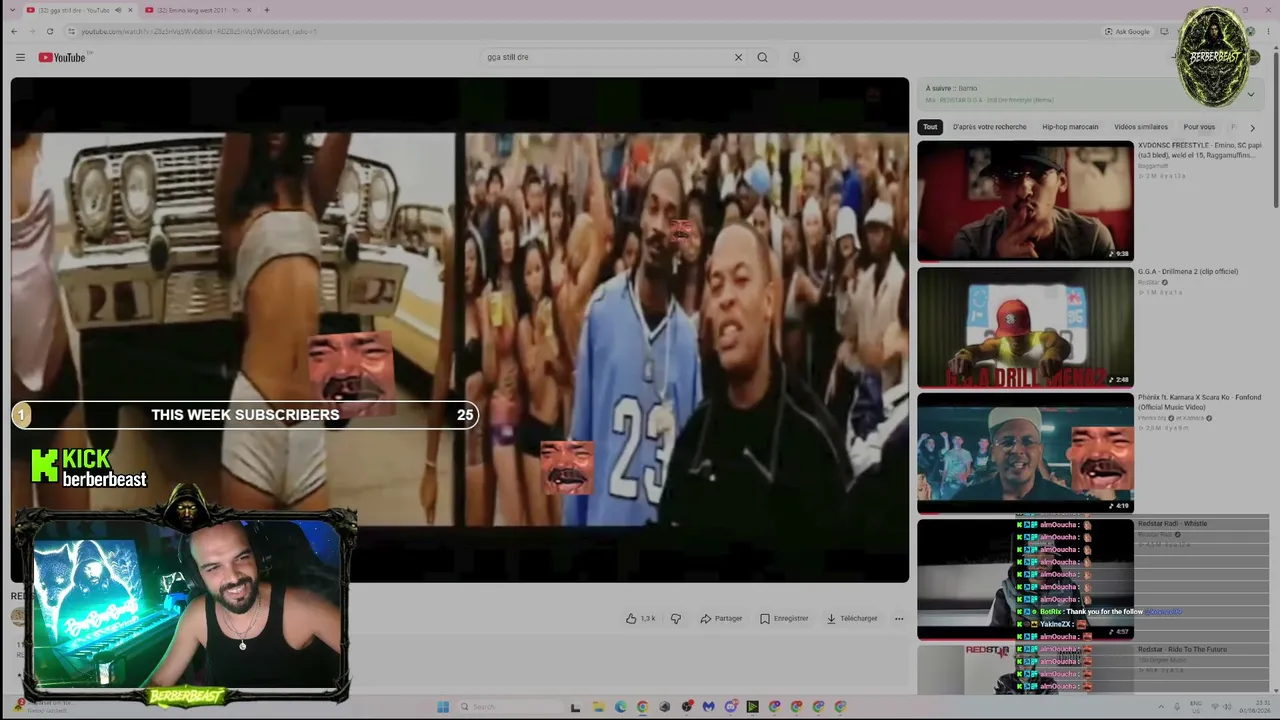1280x720 pixels.
Task: Click the Ask Google button
Action: 1127,31
